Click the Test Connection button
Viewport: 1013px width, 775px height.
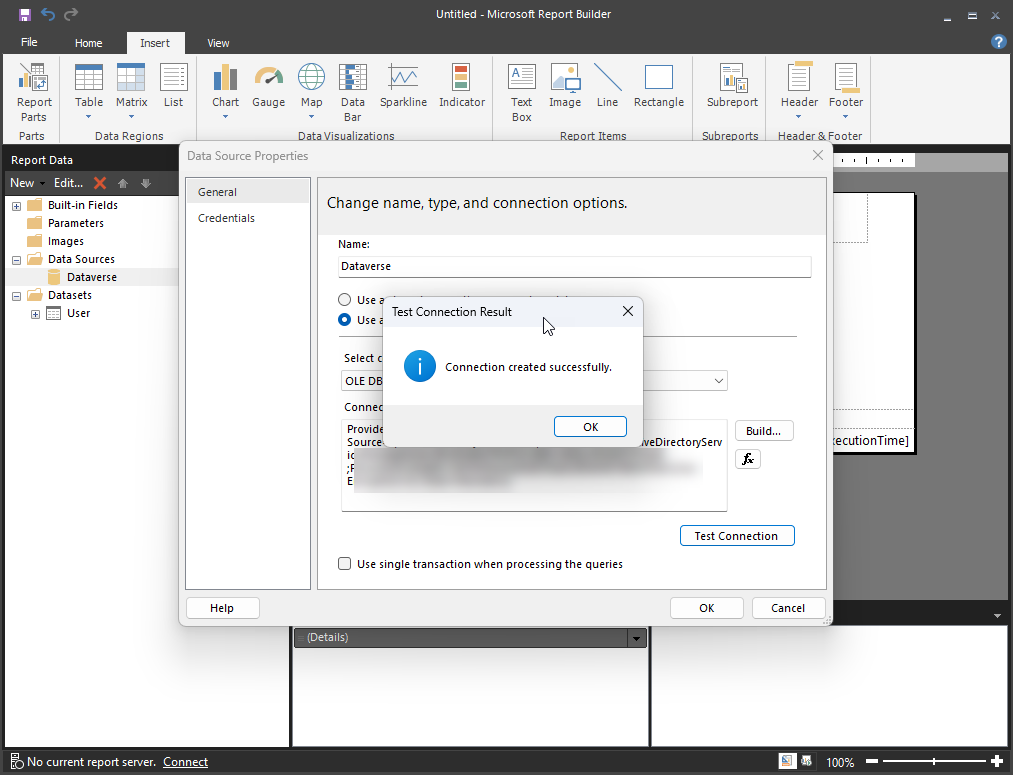(736, 535)
